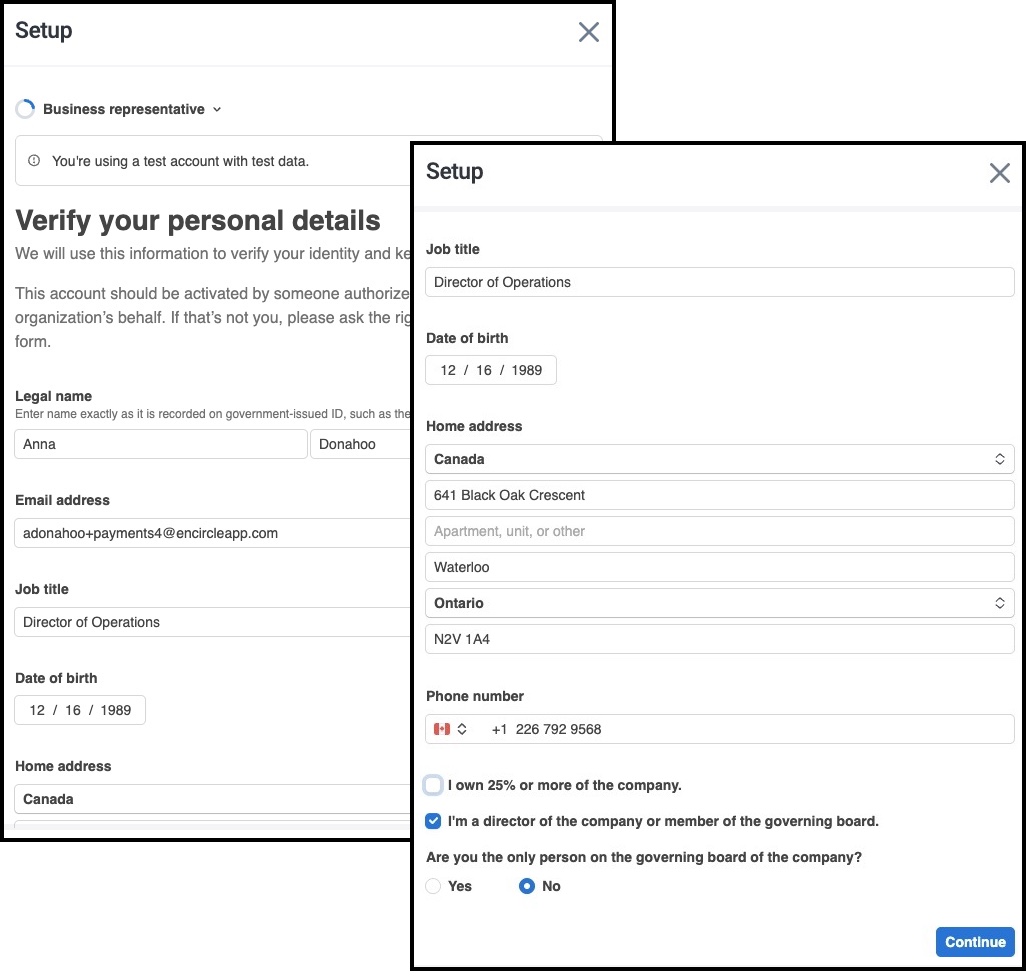Click the first name field containing Anna
1026x976 pixels.
pos(160,444)
